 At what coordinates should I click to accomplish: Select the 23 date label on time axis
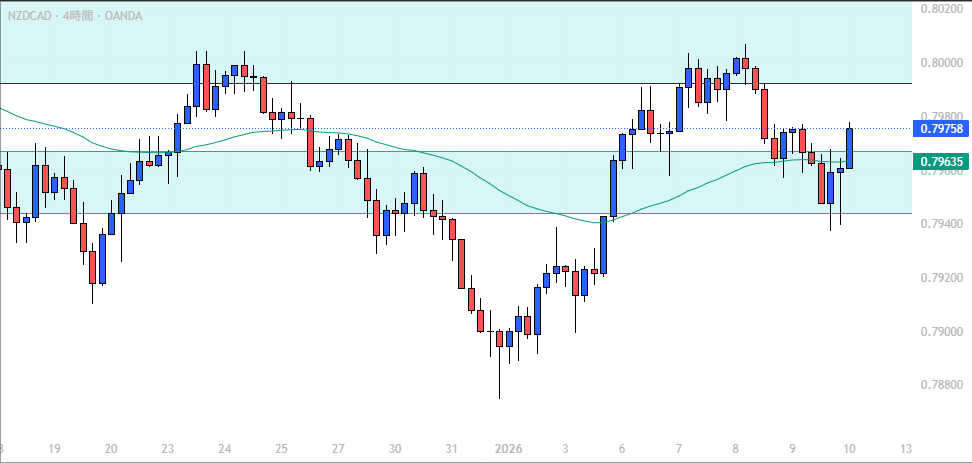point(168,449)
